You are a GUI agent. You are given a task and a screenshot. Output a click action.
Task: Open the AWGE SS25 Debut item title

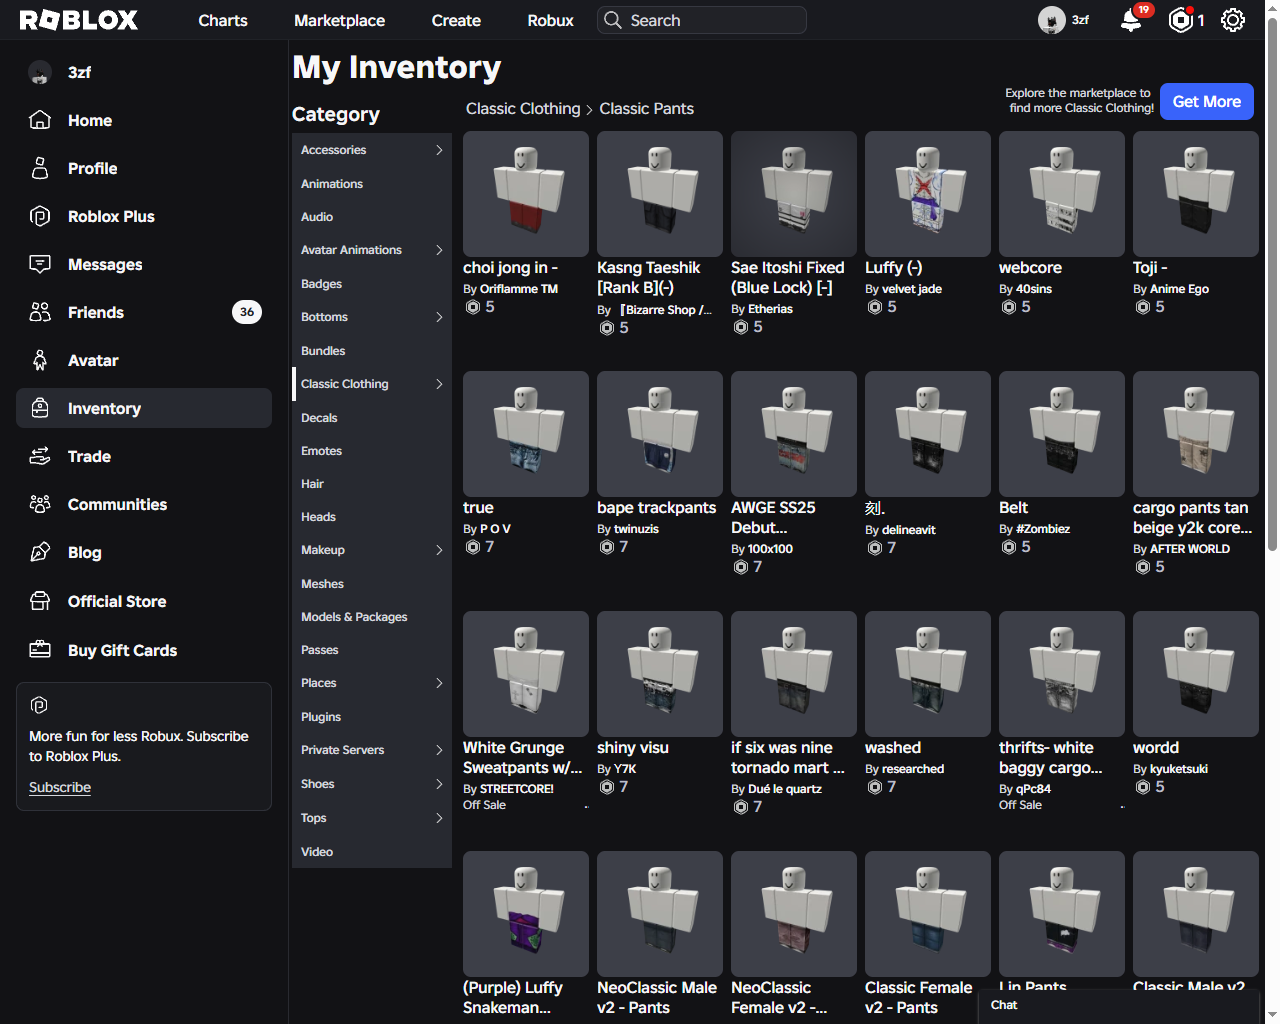click(x=773, y=518)
